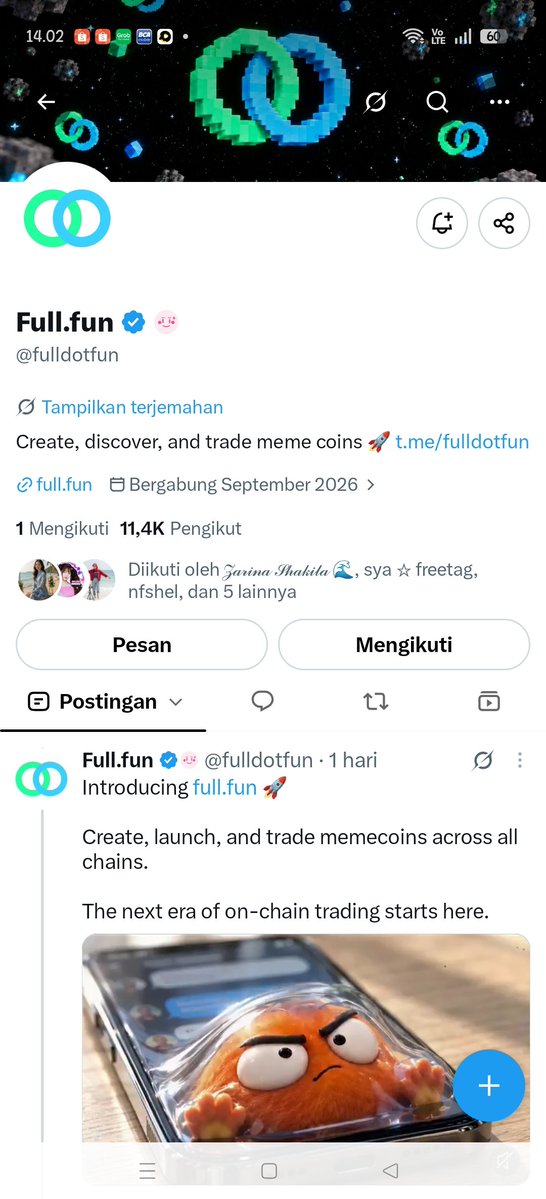Open the orange creature post image

306,1038
